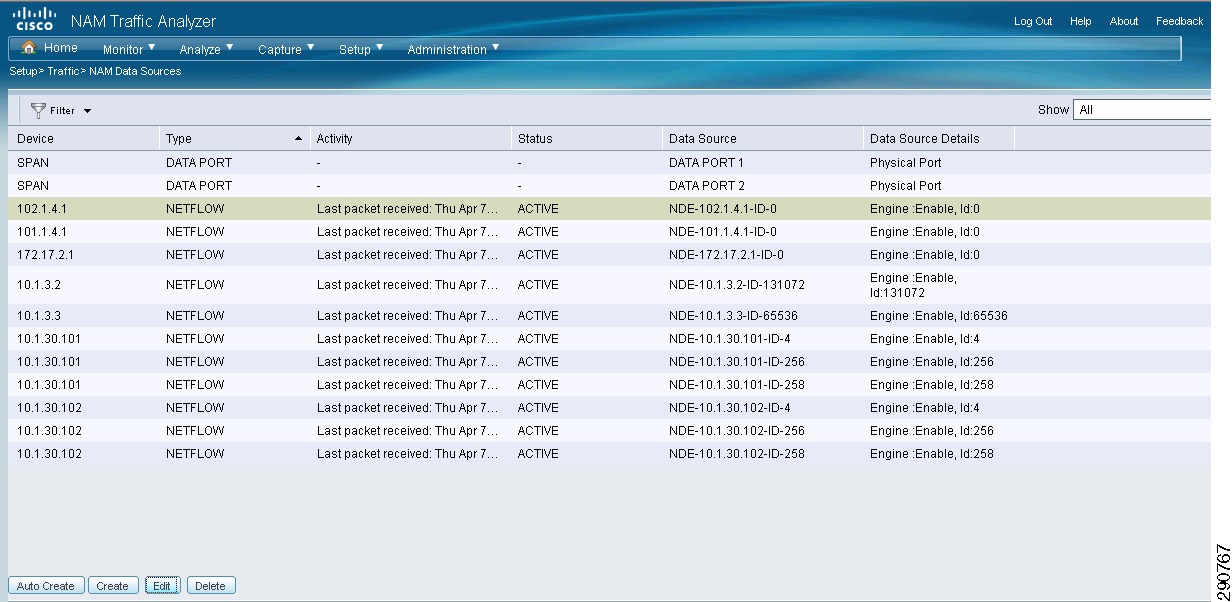
Task: Open the Analyze menu
Action: (x=206, y=49)
